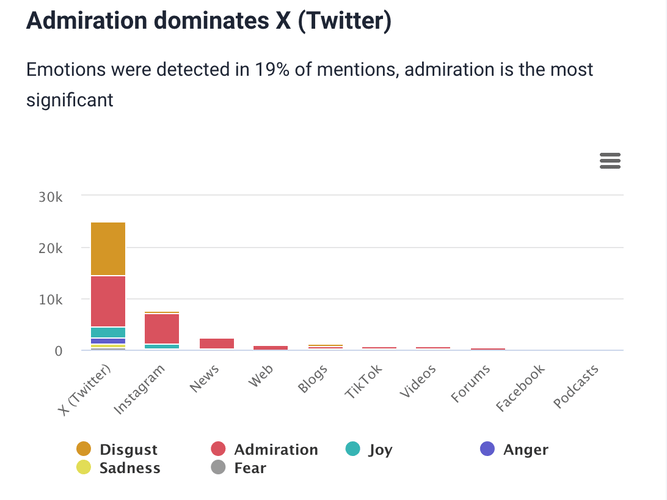This screenshot has width=667, height=500.
Task: Click the purple Anger legend dot
Action: (x=487, y=450)
